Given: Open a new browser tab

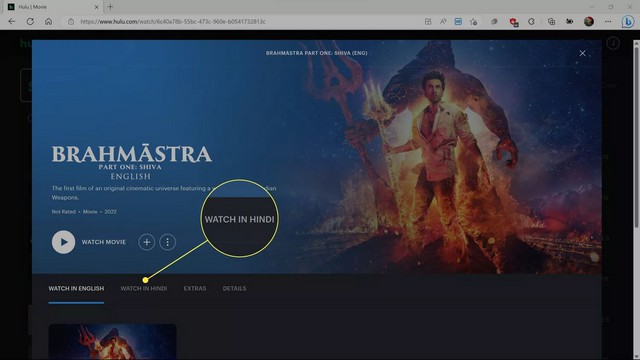Looking at the screenshot, I should [x=110, y=7].
